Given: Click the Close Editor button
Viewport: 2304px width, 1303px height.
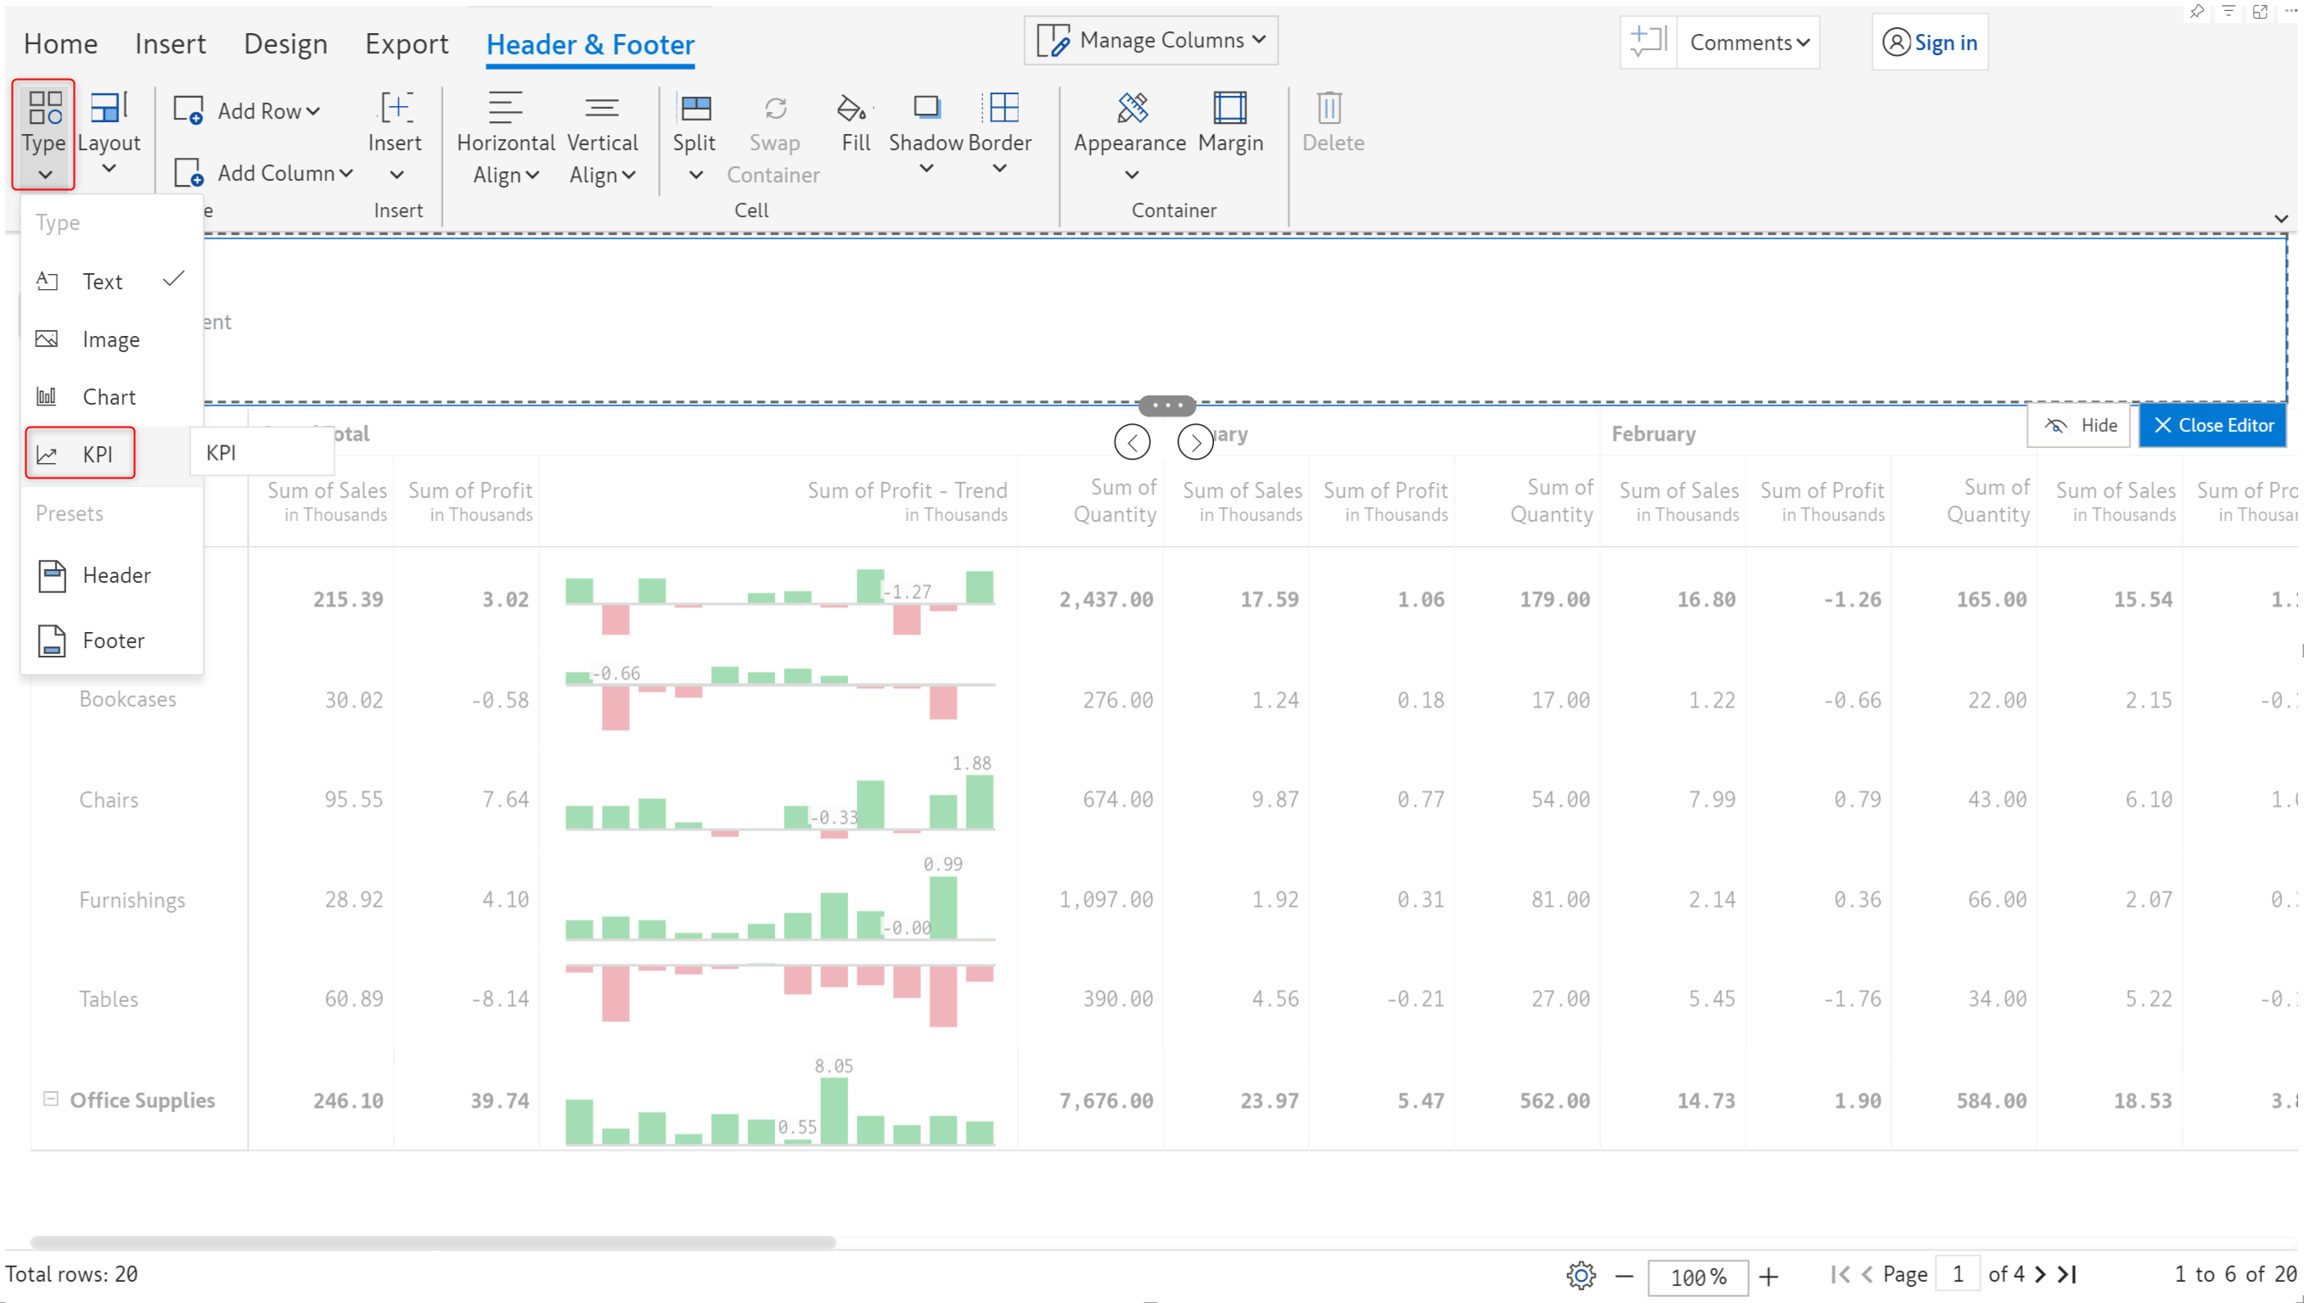Looking at the screenshot, I should 2212,425.
